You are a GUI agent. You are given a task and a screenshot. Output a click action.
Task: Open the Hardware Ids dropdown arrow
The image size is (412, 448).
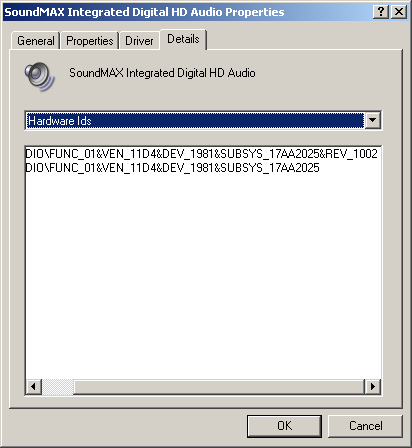coord(372,120)
